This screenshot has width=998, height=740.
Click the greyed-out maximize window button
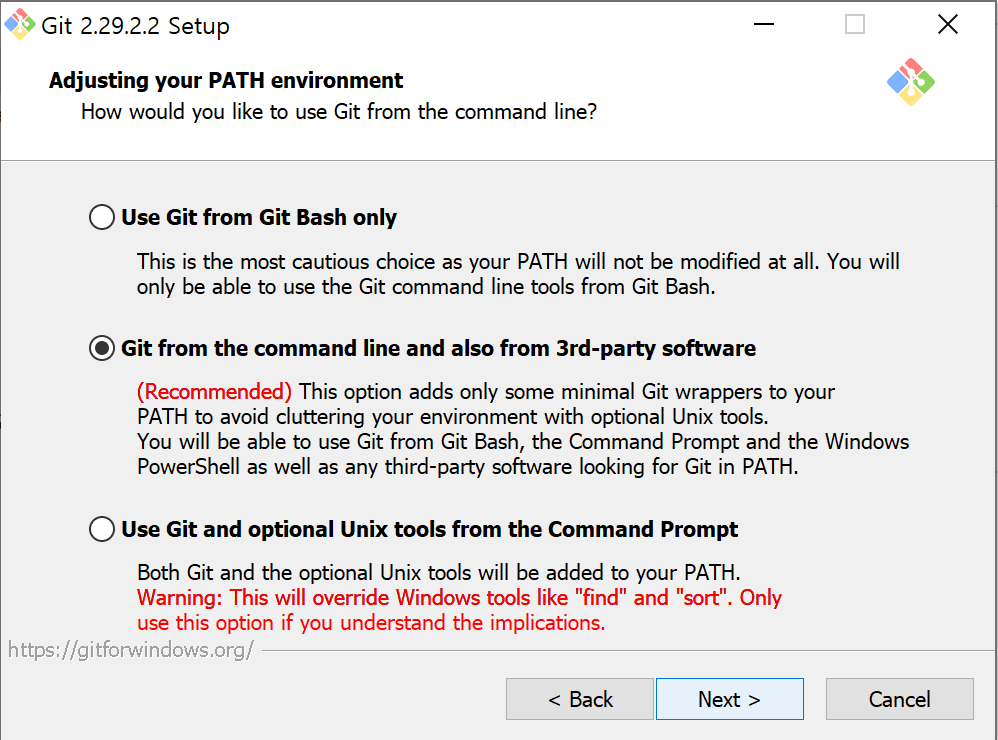855,24
